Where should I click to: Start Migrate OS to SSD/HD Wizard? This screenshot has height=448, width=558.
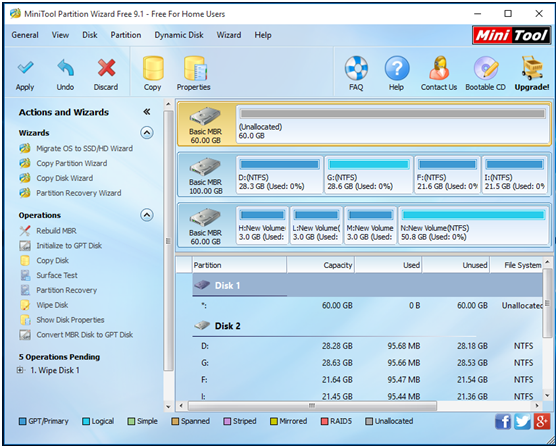click(x=84, y=148)
